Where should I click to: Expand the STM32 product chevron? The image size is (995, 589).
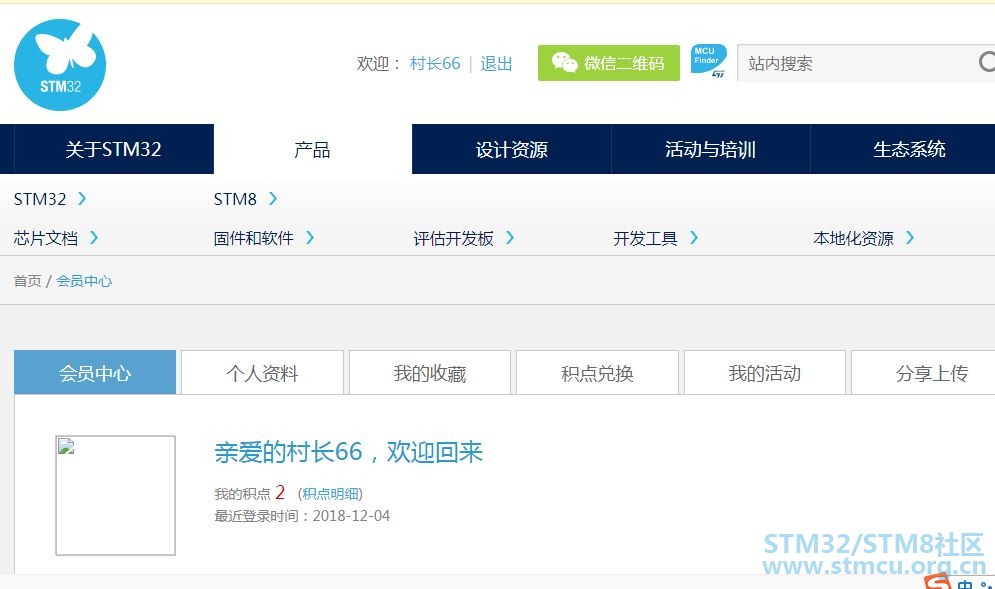[x=82, y=199]
